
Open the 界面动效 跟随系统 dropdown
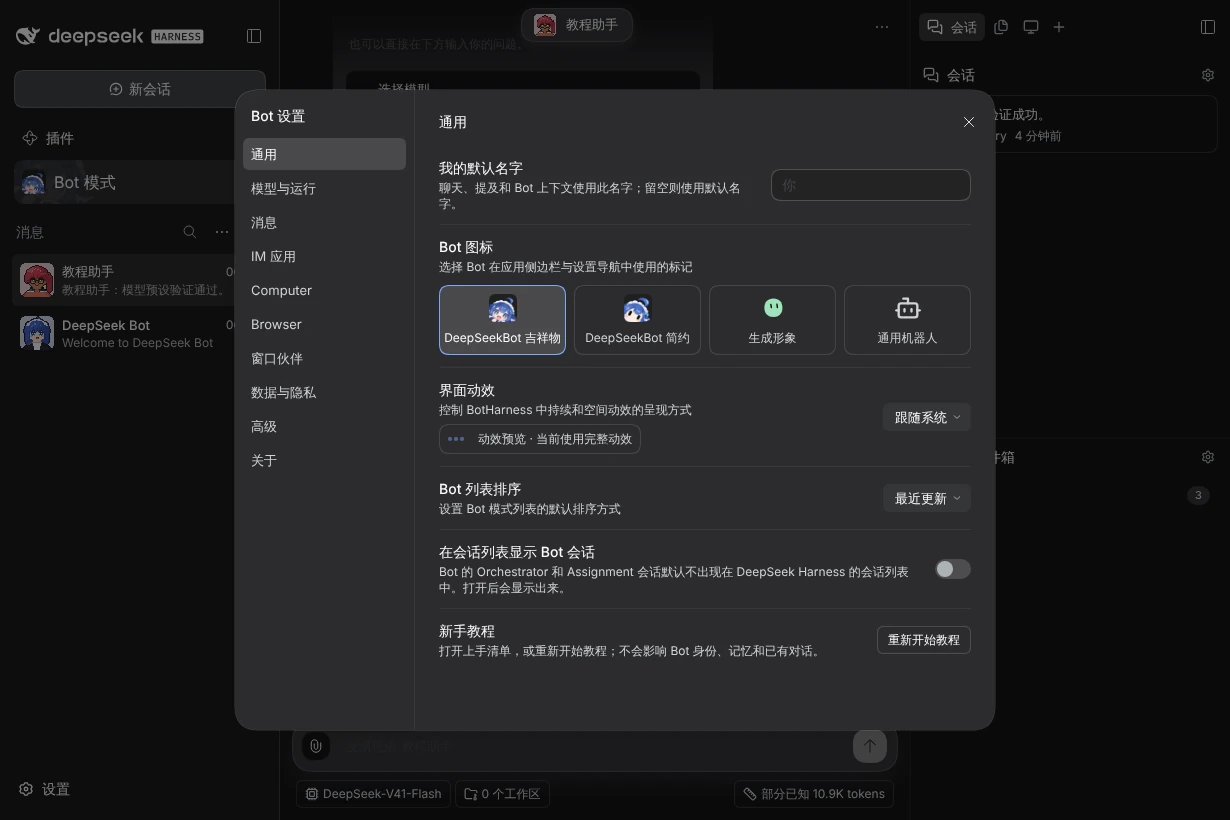click(x=926, y=417)
